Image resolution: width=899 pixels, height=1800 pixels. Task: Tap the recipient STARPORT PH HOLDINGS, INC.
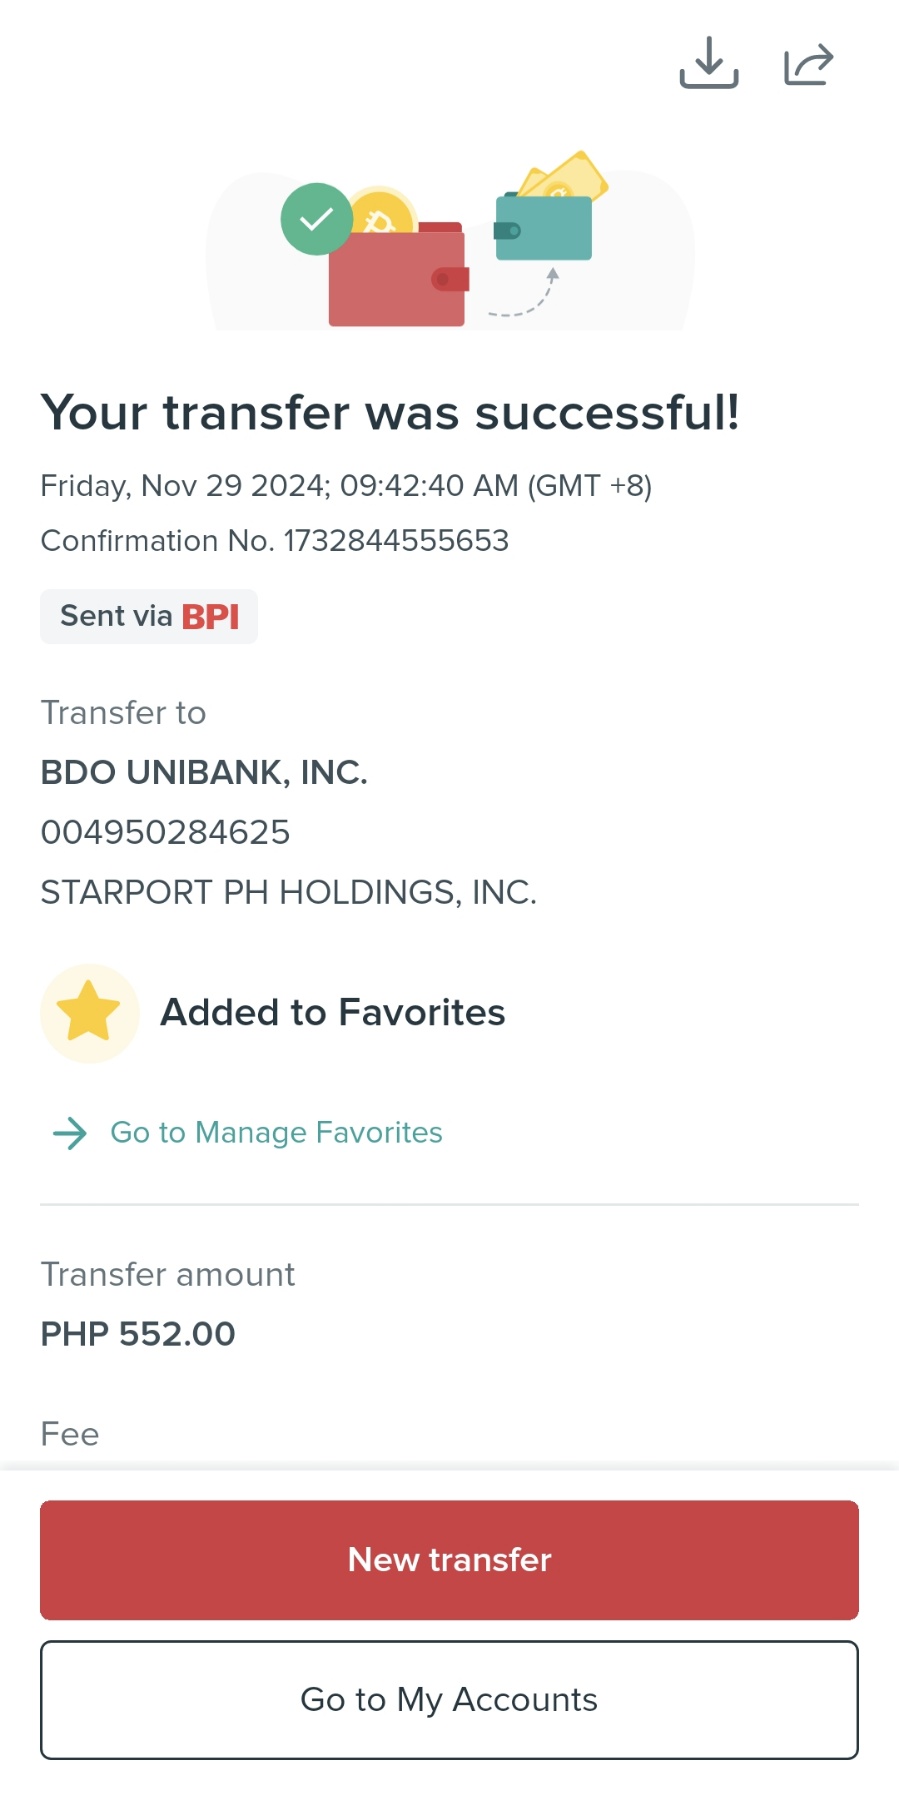click(x=288, y=892)
